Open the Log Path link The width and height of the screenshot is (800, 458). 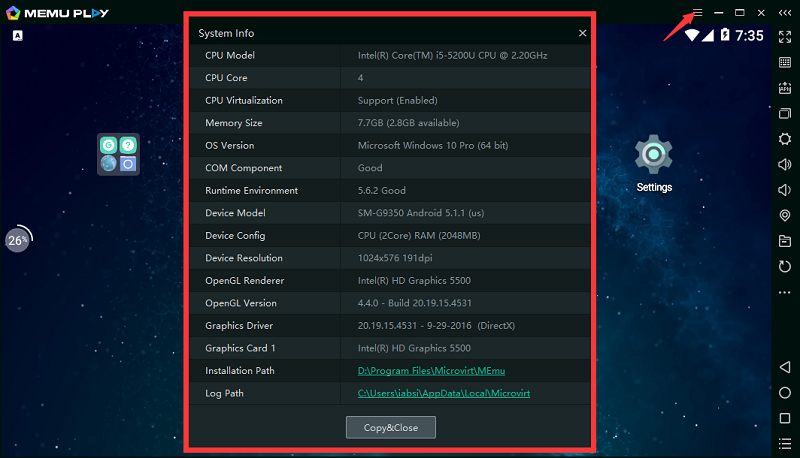click(x=443, y=393)
